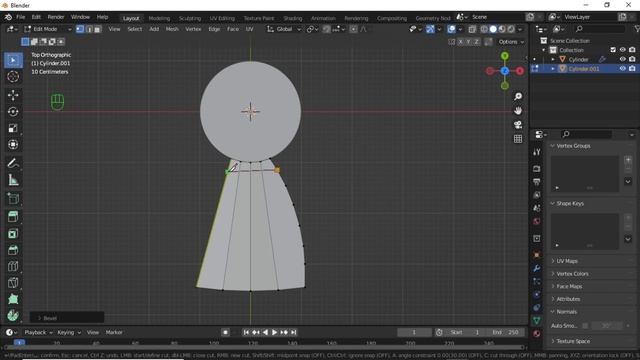Click the blue Z axis gizmo
The image size is (640, 360).
click(504, 71)
